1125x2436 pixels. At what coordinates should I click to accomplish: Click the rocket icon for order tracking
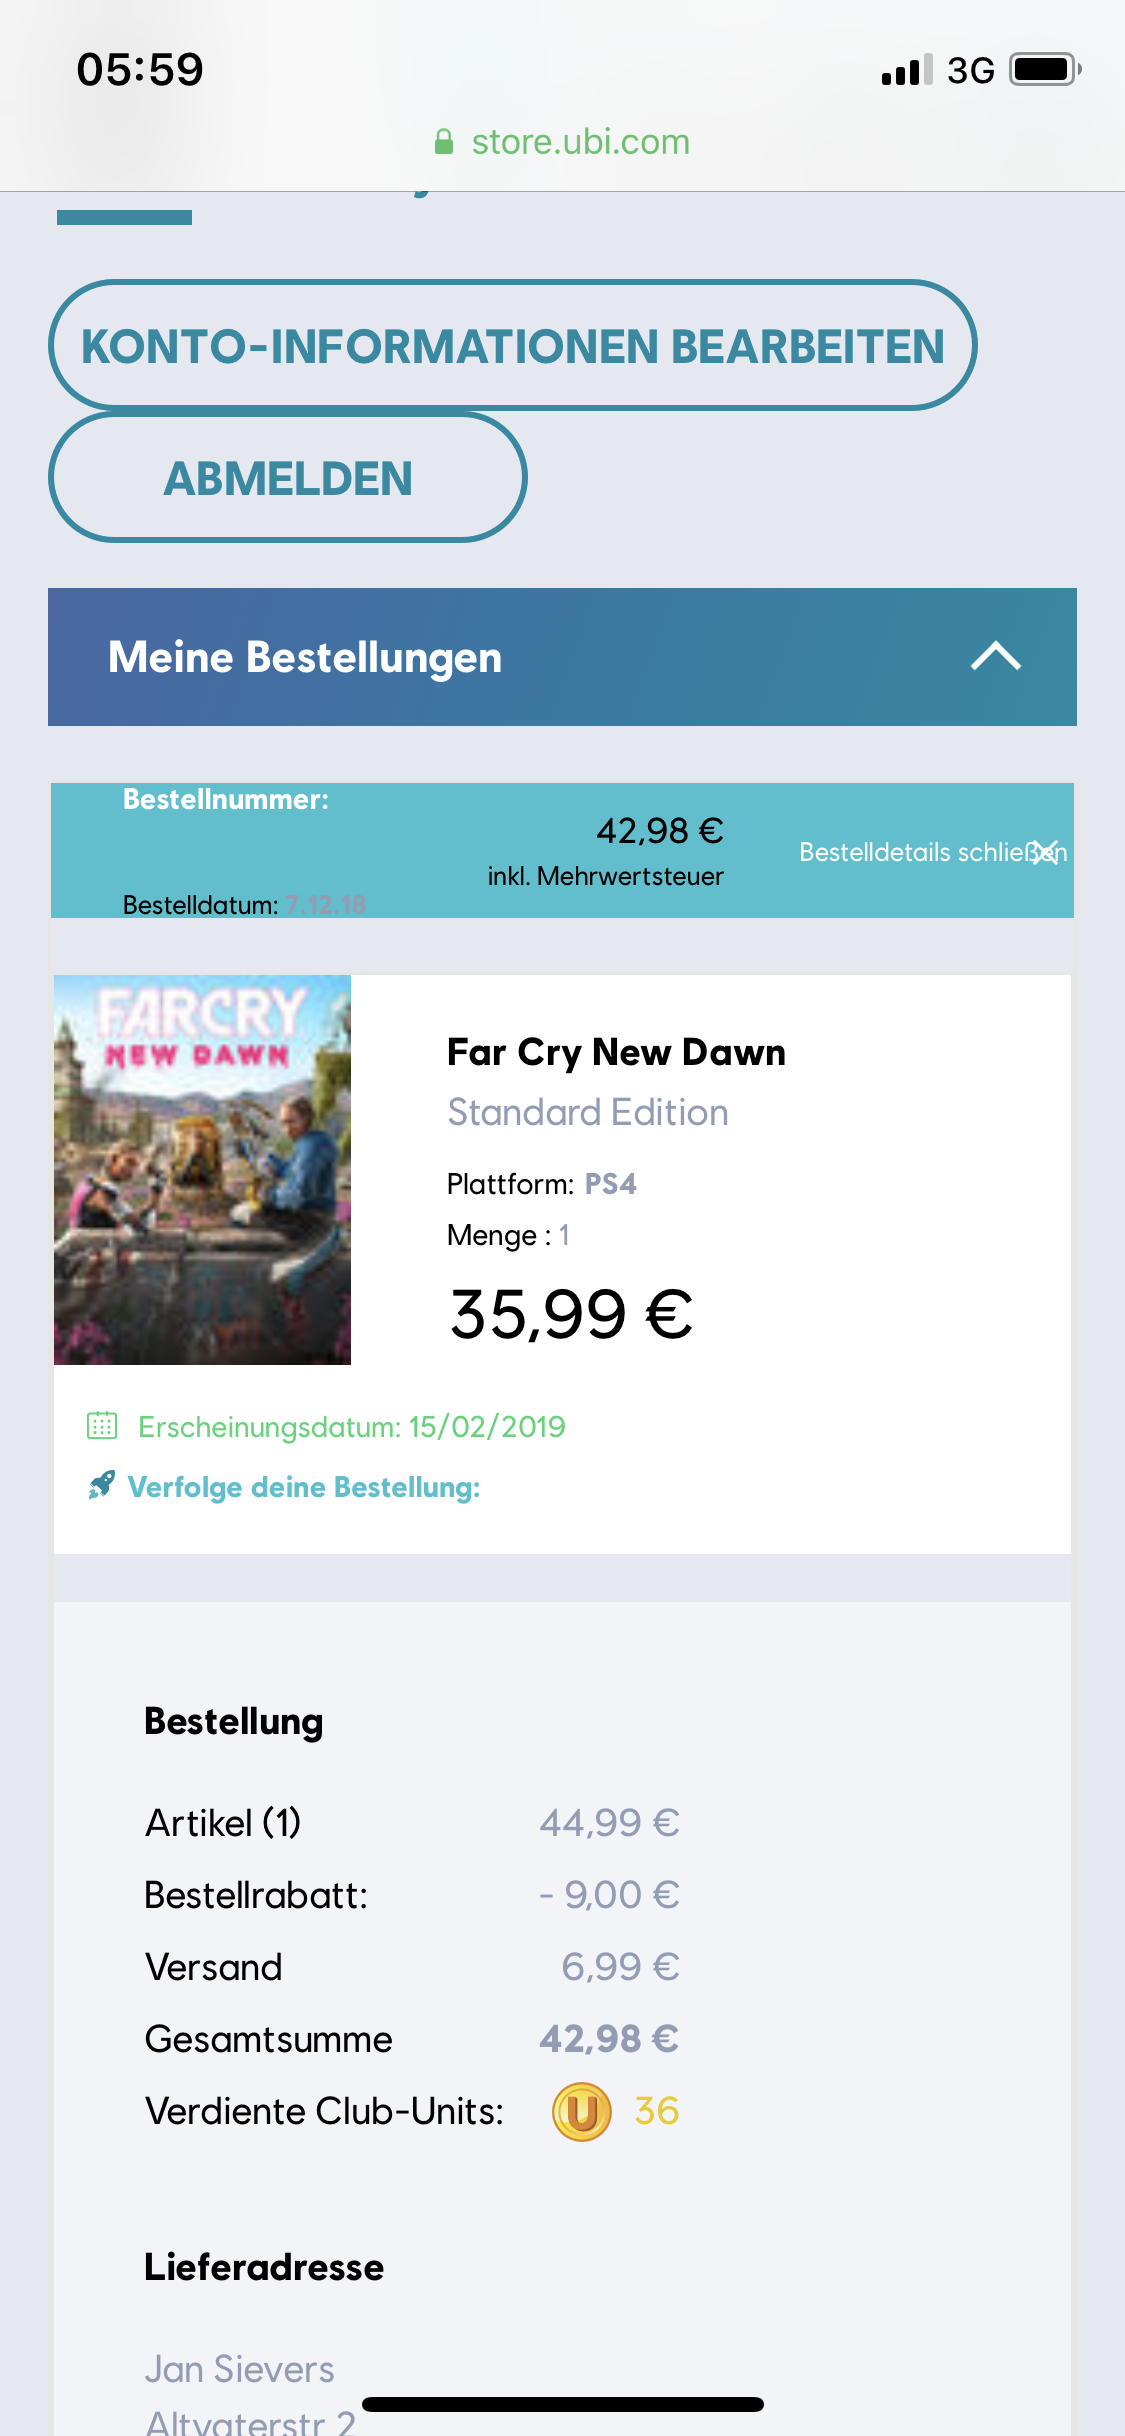tap(101, 1485)
